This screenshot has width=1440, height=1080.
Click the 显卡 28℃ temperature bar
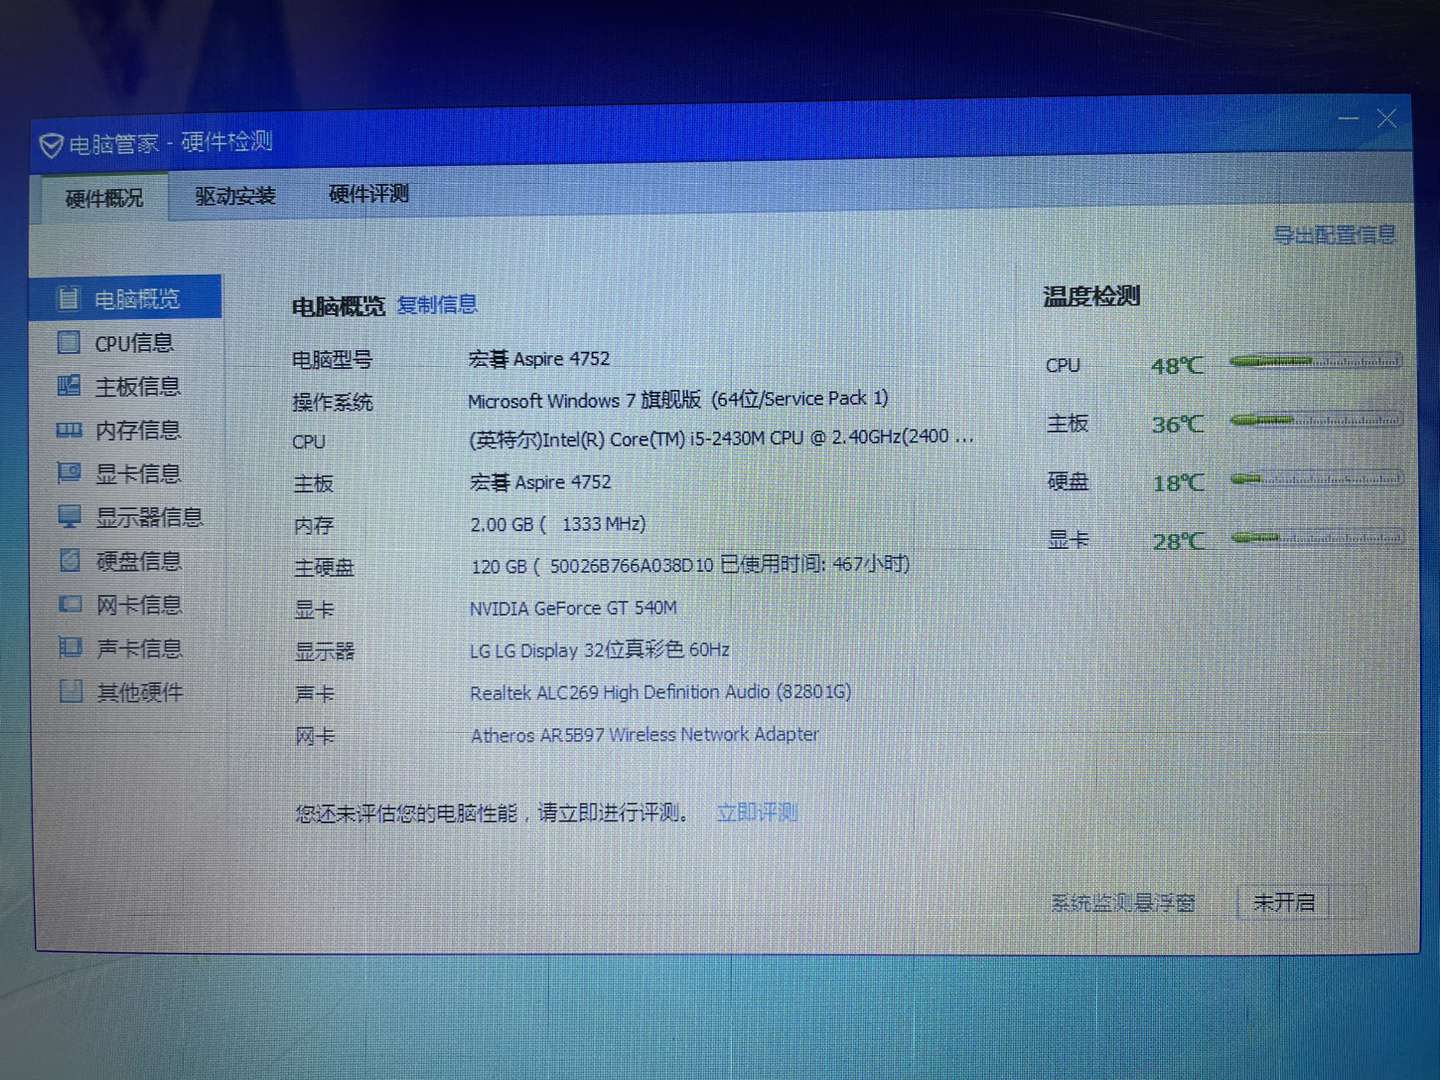pos(1318,538)
